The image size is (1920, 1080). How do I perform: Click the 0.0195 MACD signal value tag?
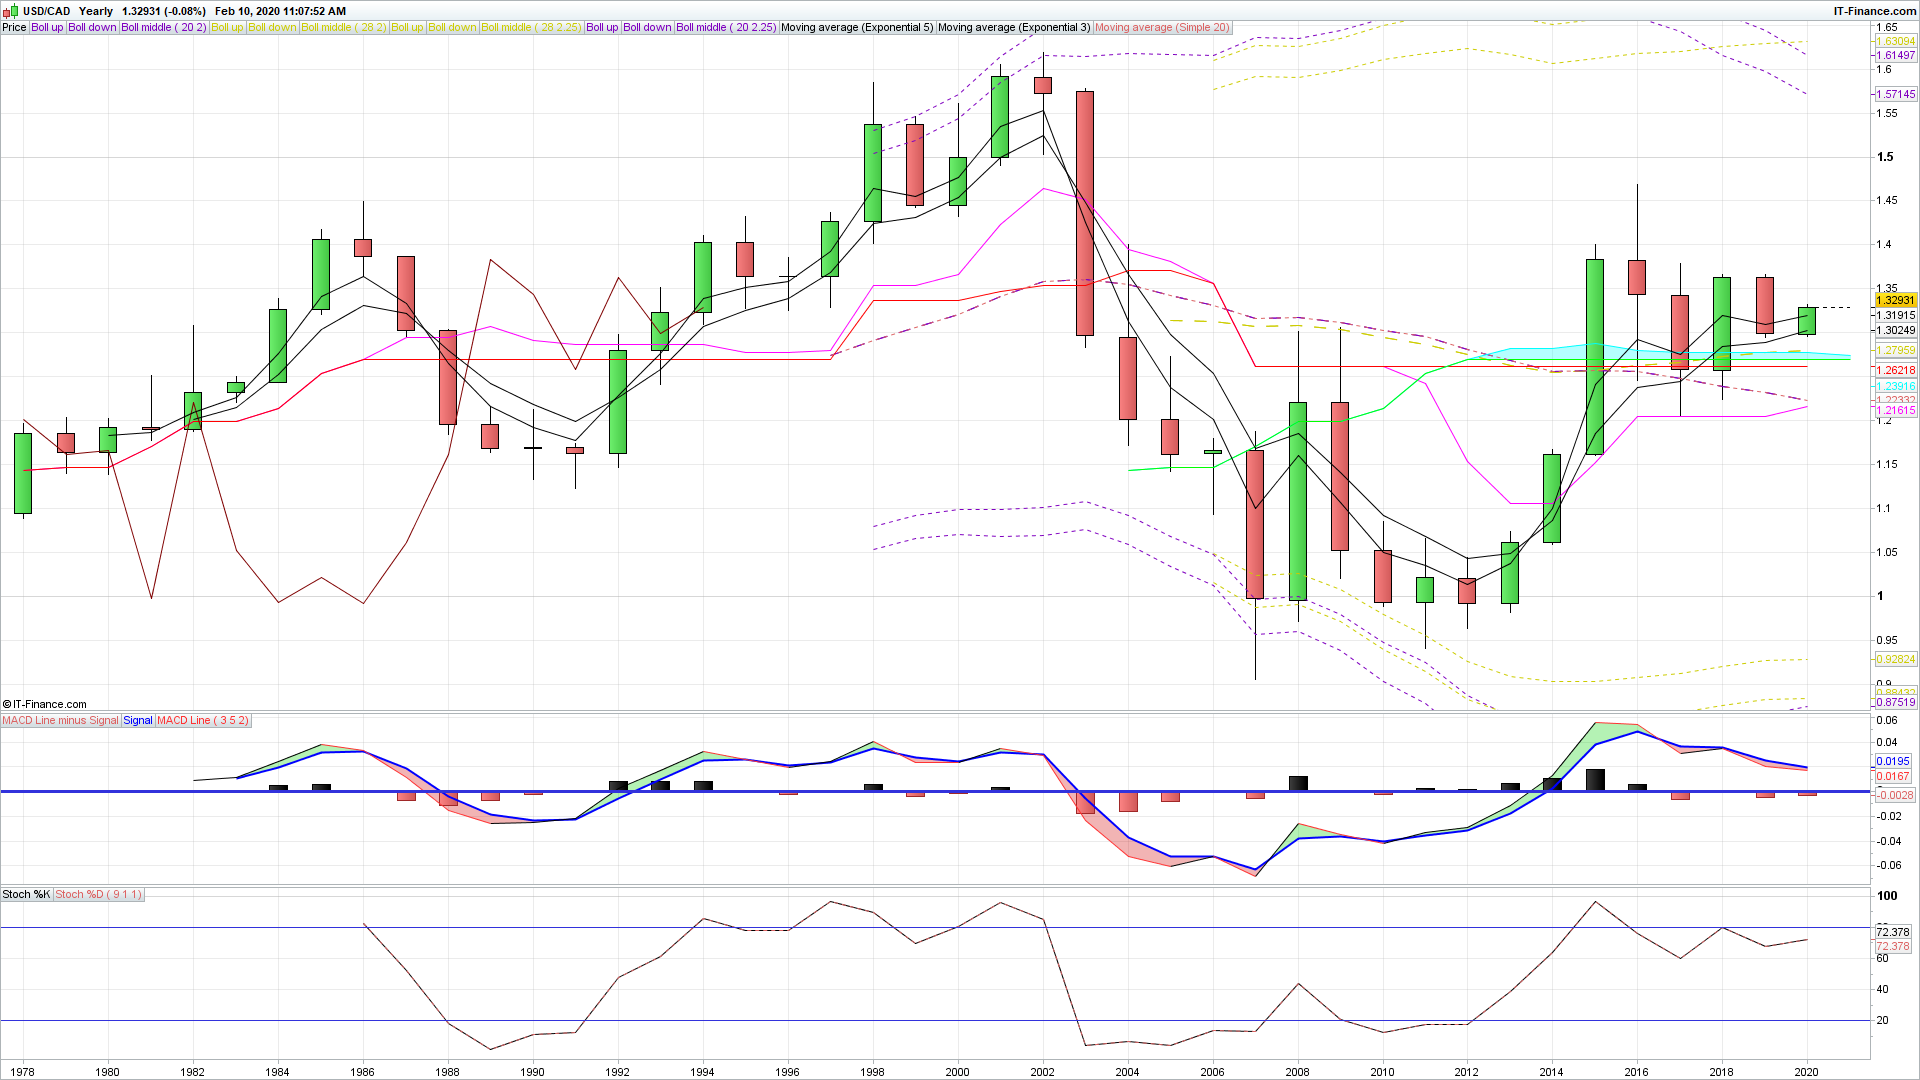click(1893, 761)
